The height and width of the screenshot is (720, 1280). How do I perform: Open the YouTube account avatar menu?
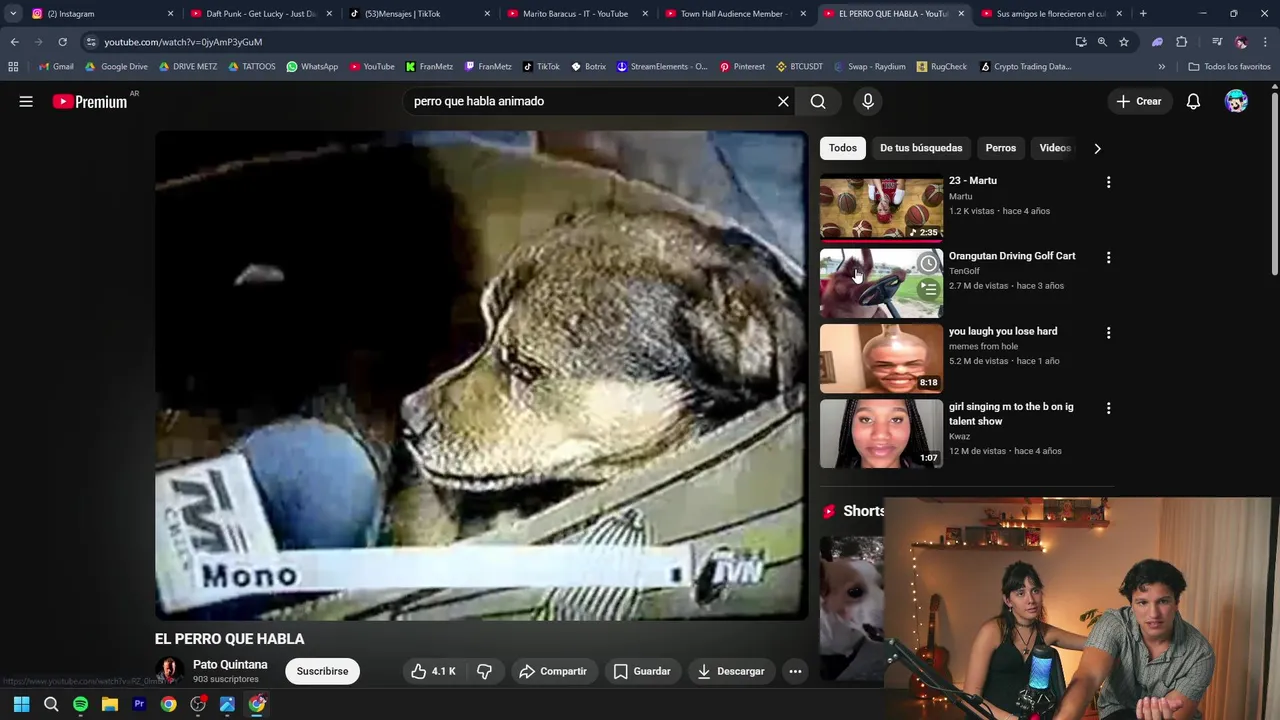(1236, 101)
